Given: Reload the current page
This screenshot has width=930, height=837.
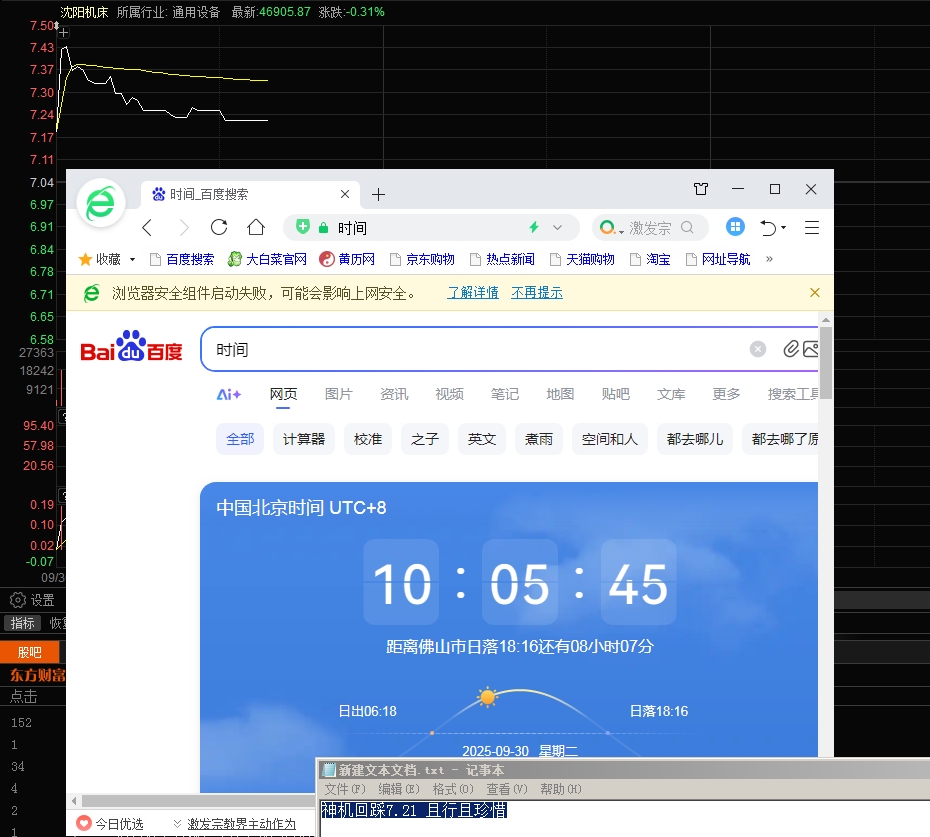Looking at the screenshot, I should click(x=219, y=227).
